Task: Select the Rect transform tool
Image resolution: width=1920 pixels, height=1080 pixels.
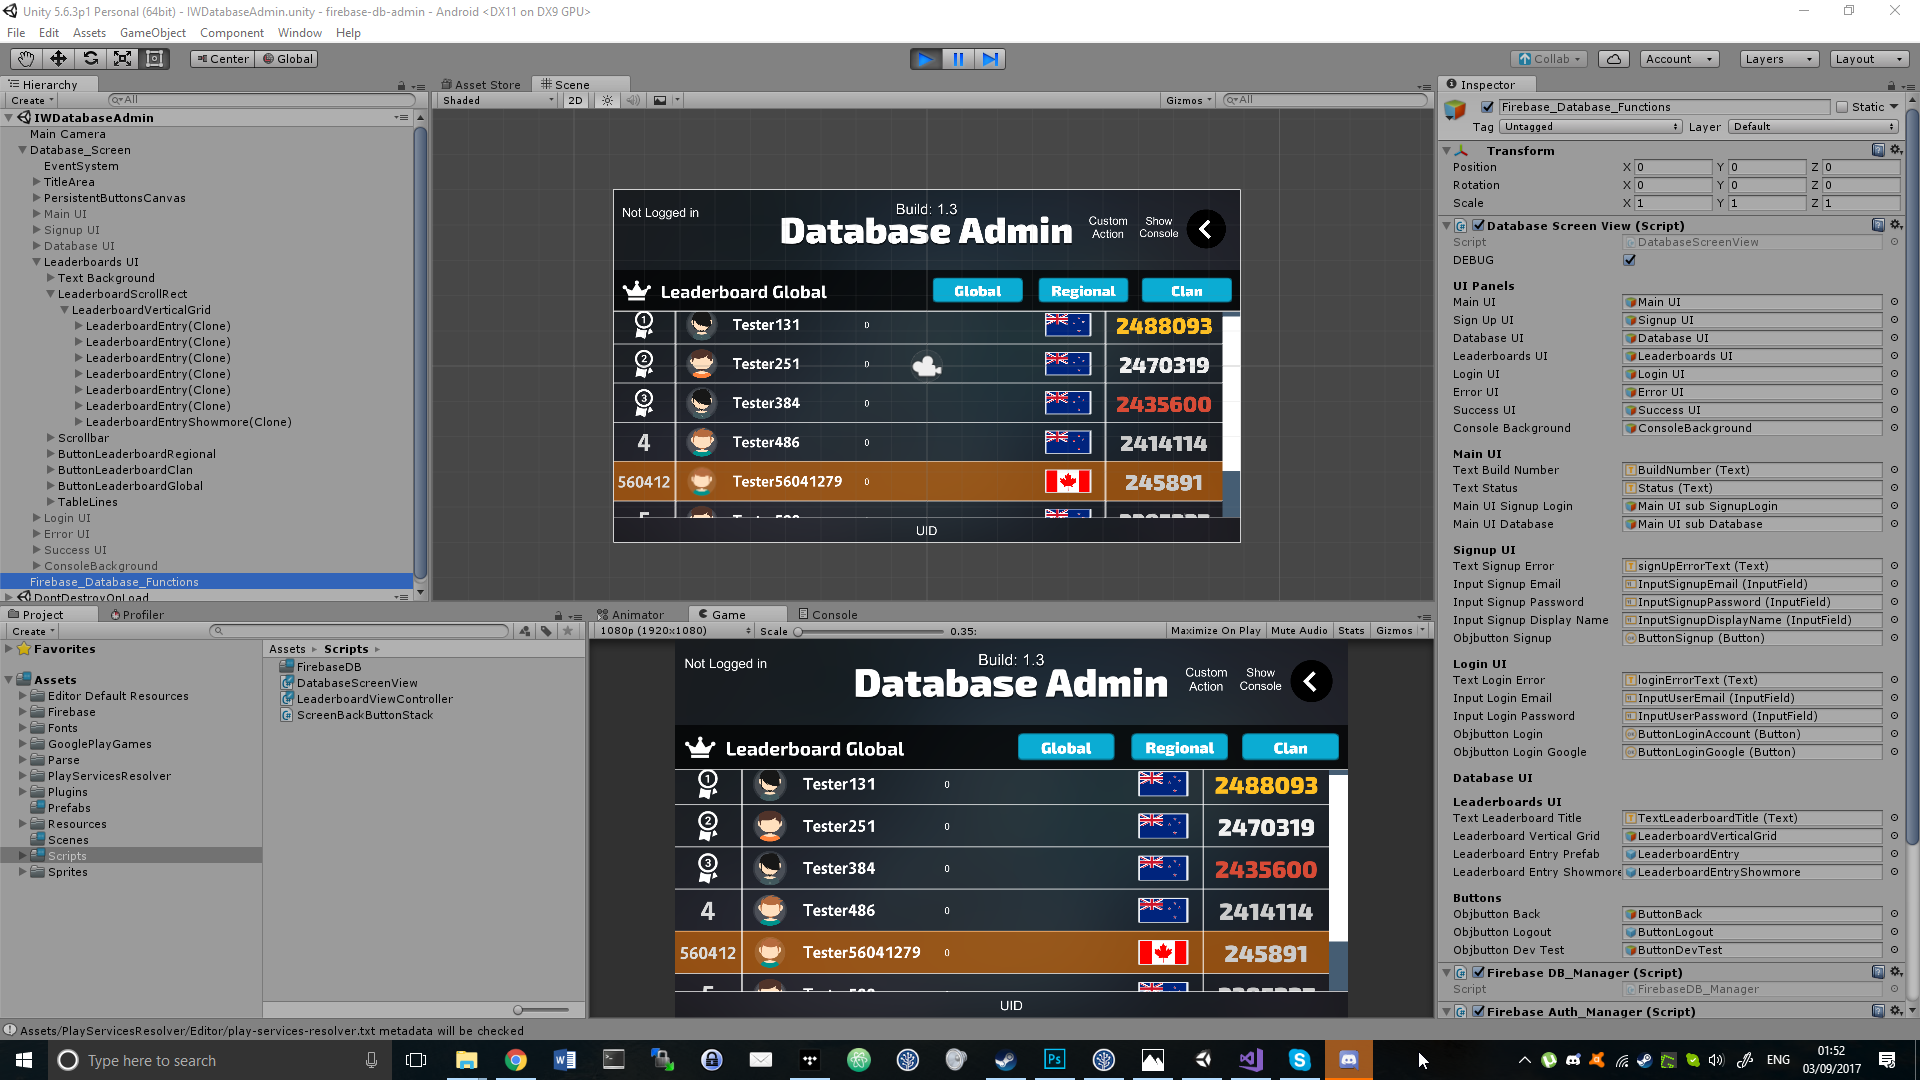Action: tap(155, 59)
